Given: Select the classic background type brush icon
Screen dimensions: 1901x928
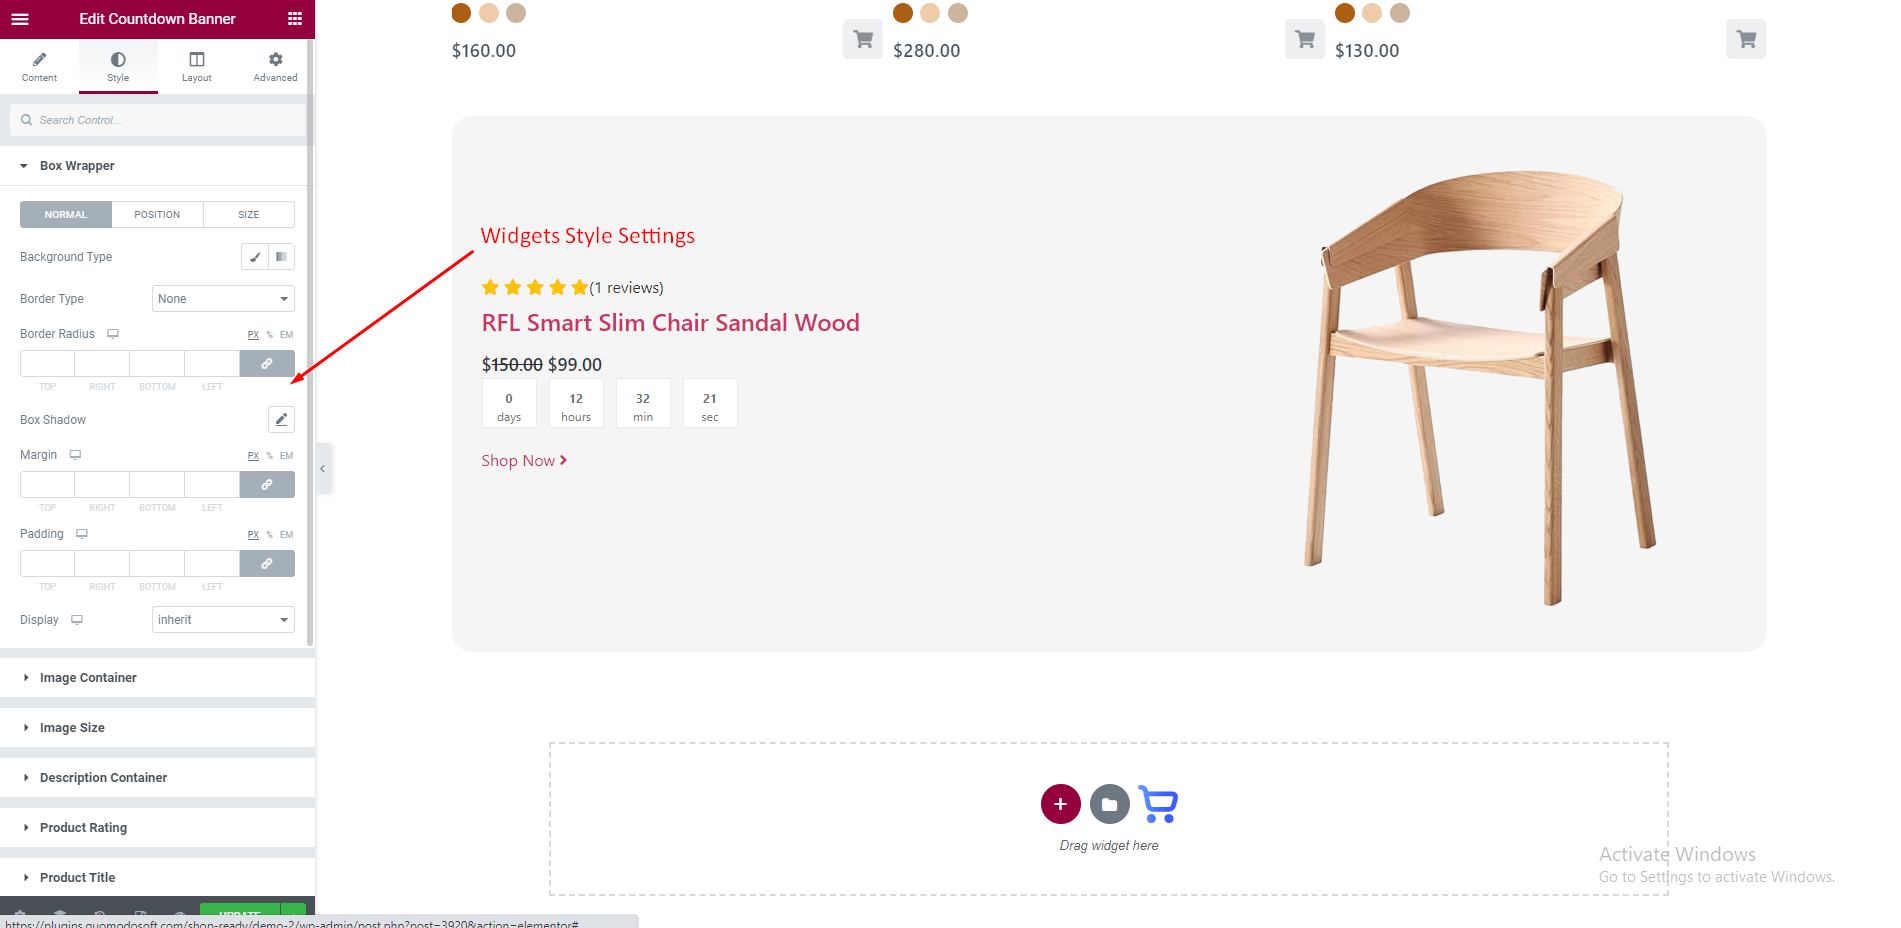Looking at the screenshot, I should (x=255, y=257).
